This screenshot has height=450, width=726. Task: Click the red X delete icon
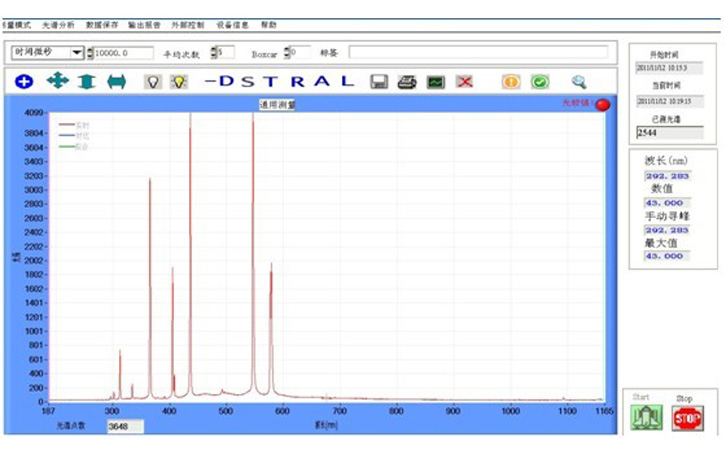tap(464, 82)
